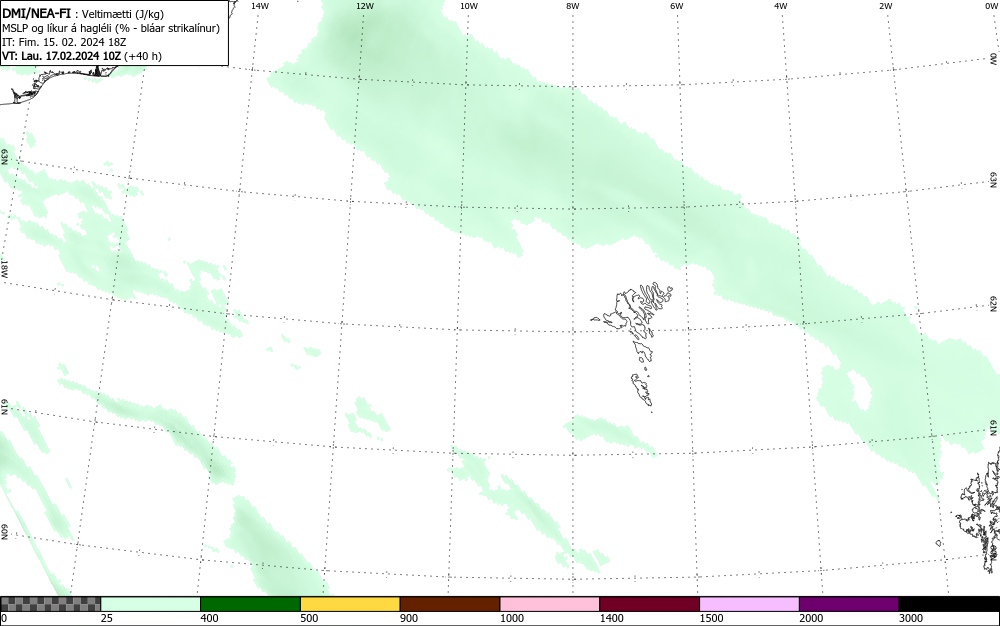
Task: Click the legend value '1400'
Action: click(x=612, y=618)
